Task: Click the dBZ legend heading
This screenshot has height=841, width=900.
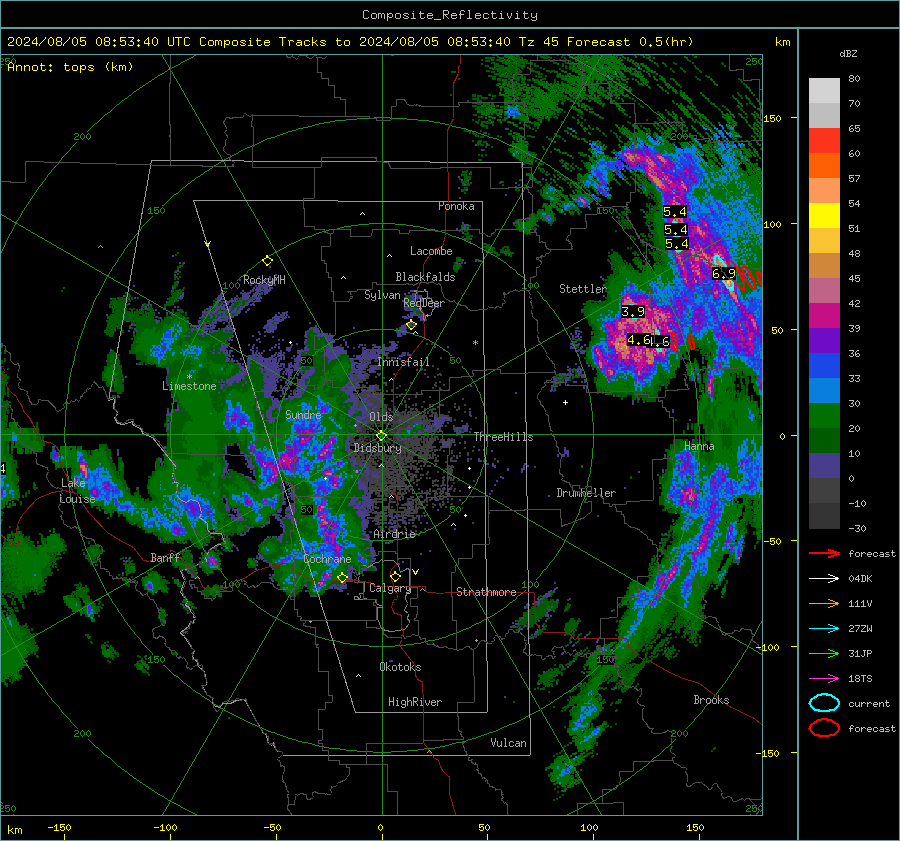Action: tap(848, 53)
